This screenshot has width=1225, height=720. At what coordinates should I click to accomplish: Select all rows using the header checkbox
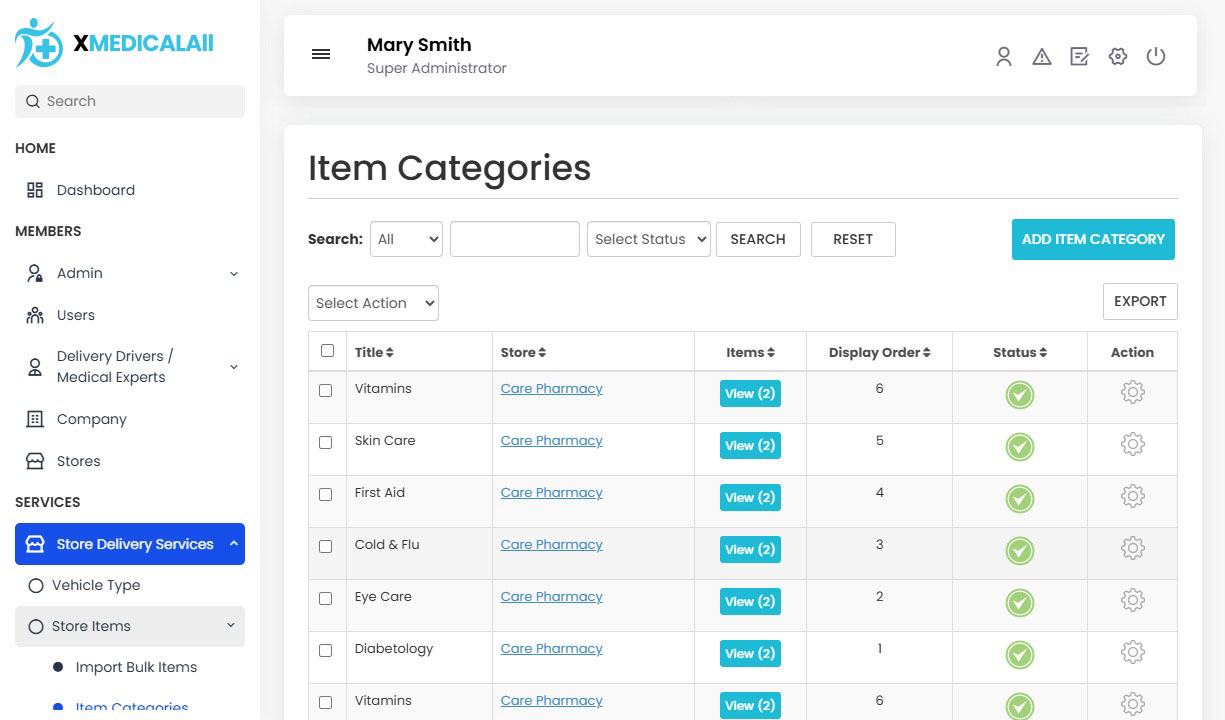click(x=327, y=351)
